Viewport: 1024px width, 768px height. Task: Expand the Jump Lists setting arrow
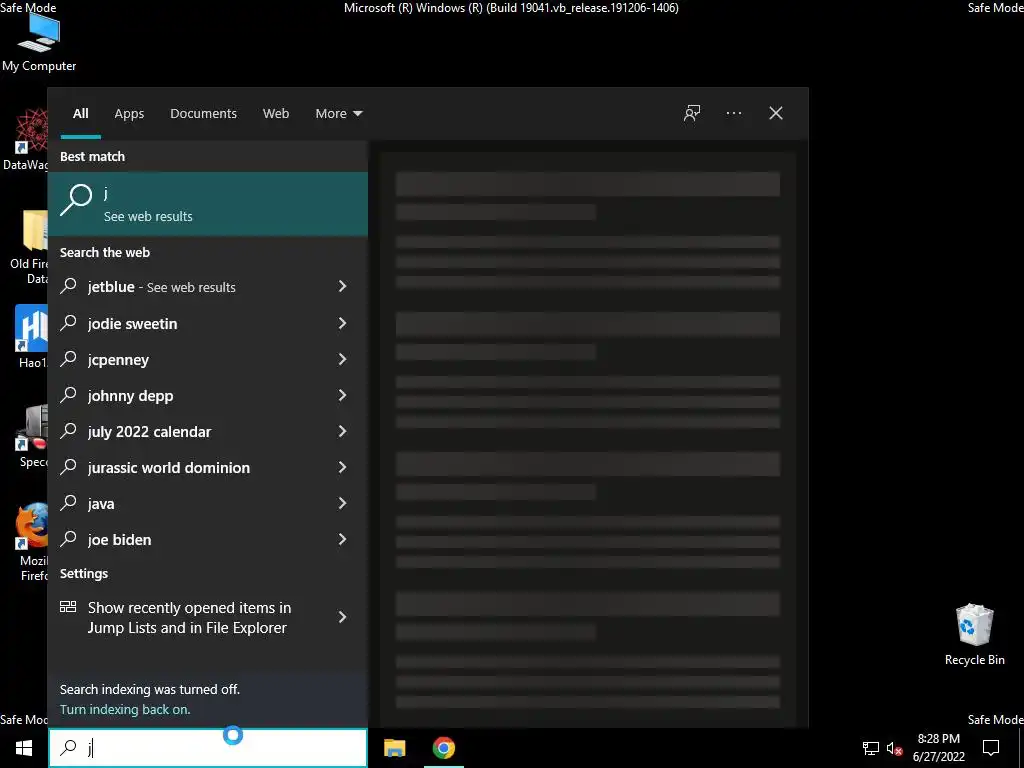(342, 616)
